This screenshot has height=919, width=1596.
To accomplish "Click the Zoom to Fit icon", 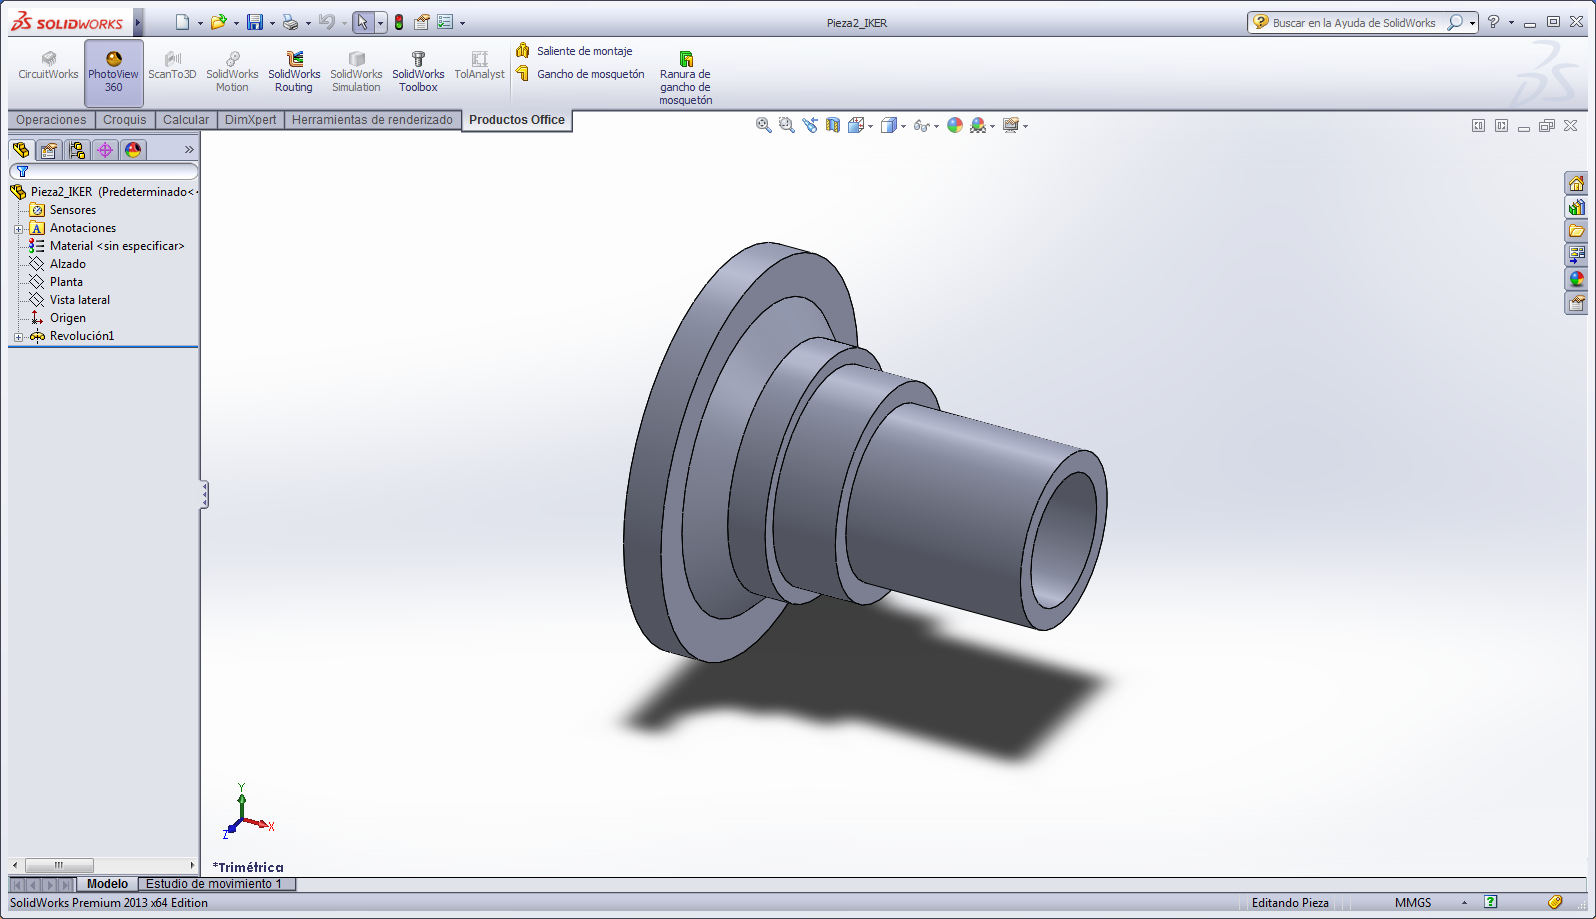I will coord(763,125).
